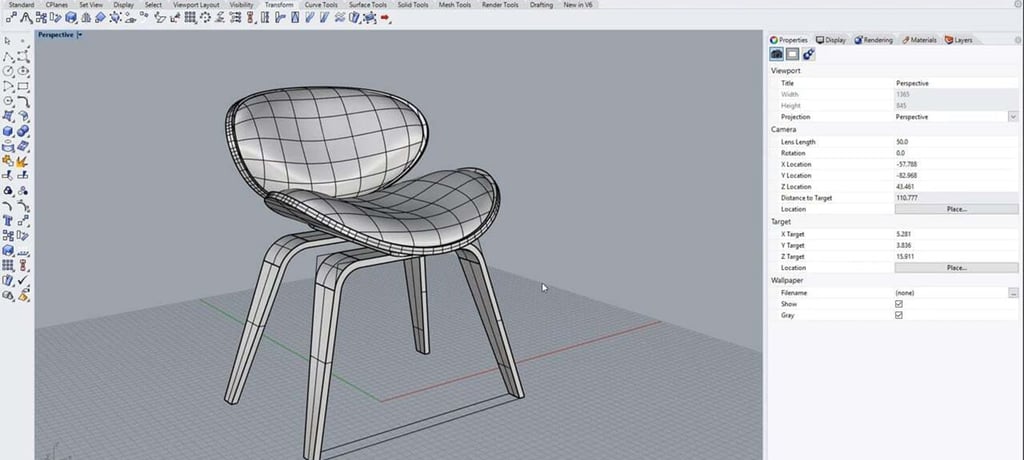Viewport: 1024px width, 460px height.
Task: Click Place button for target location
Action: [956, 268]
